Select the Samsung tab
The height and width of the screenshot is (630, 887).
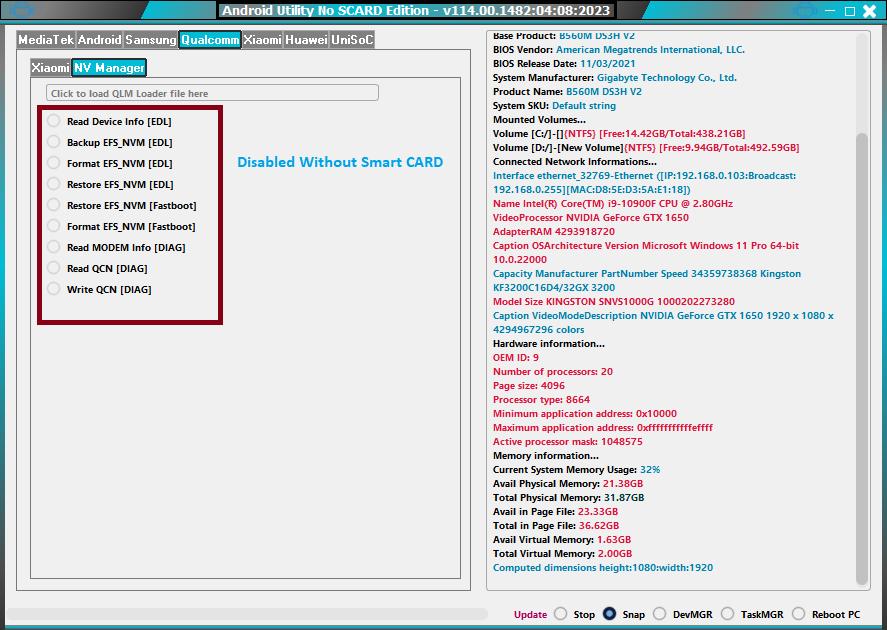pos(150,40)
